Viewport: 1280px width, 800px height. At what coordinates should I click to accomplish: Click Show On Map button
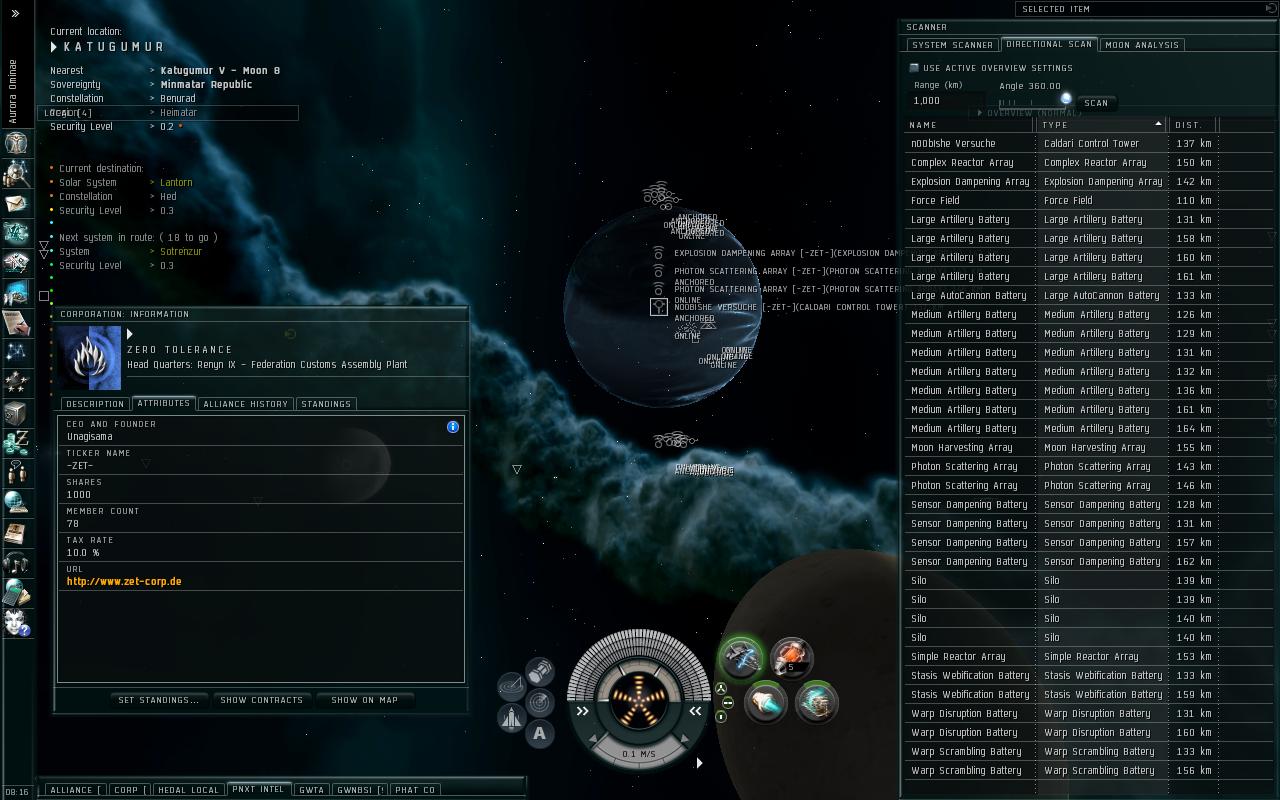click(365, 700)
